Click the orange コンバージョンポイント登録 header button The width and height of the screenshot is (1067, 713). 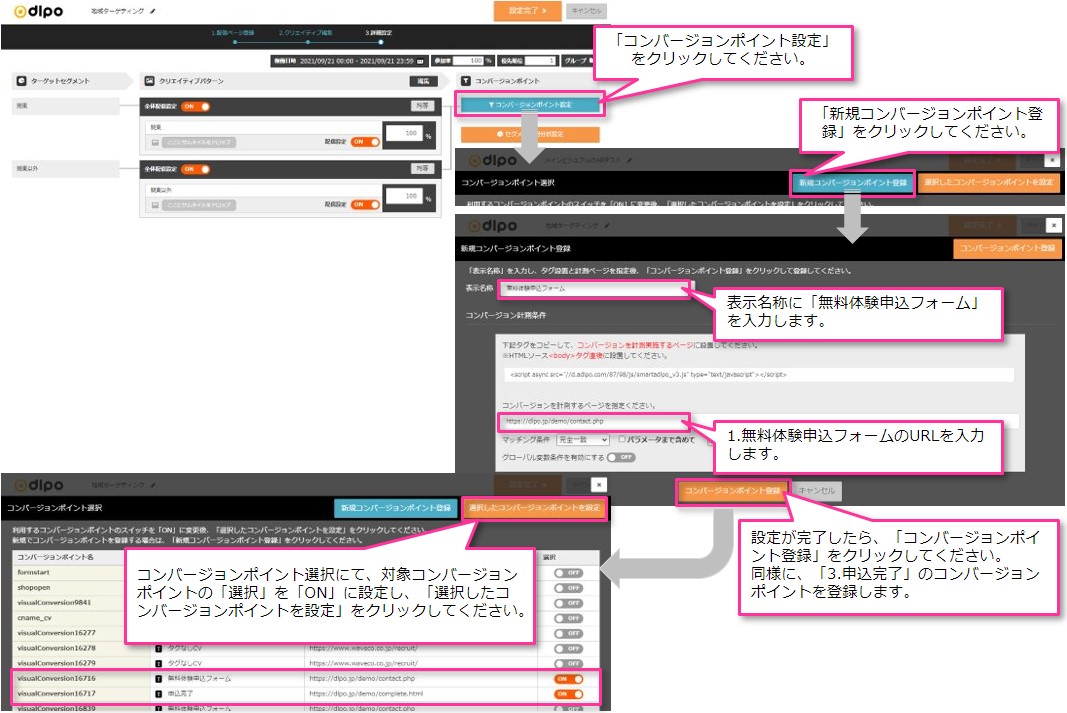[1007, 248]
